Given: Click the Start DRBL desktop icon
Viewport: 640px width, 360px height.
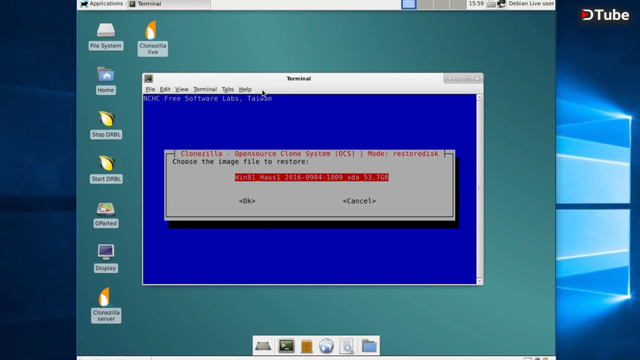Looking at the screenshot, I should click(106, 169).
